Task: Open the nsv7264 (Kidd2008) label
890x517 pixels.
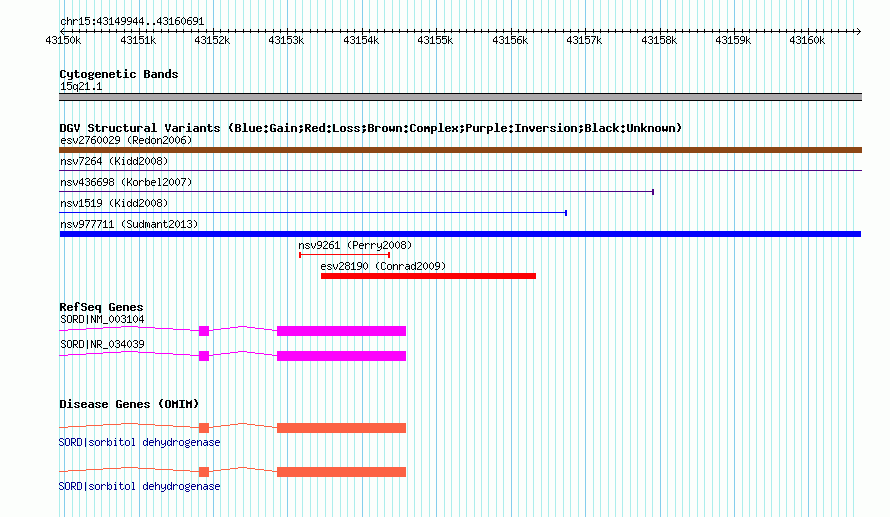Action: pos(114,161)
